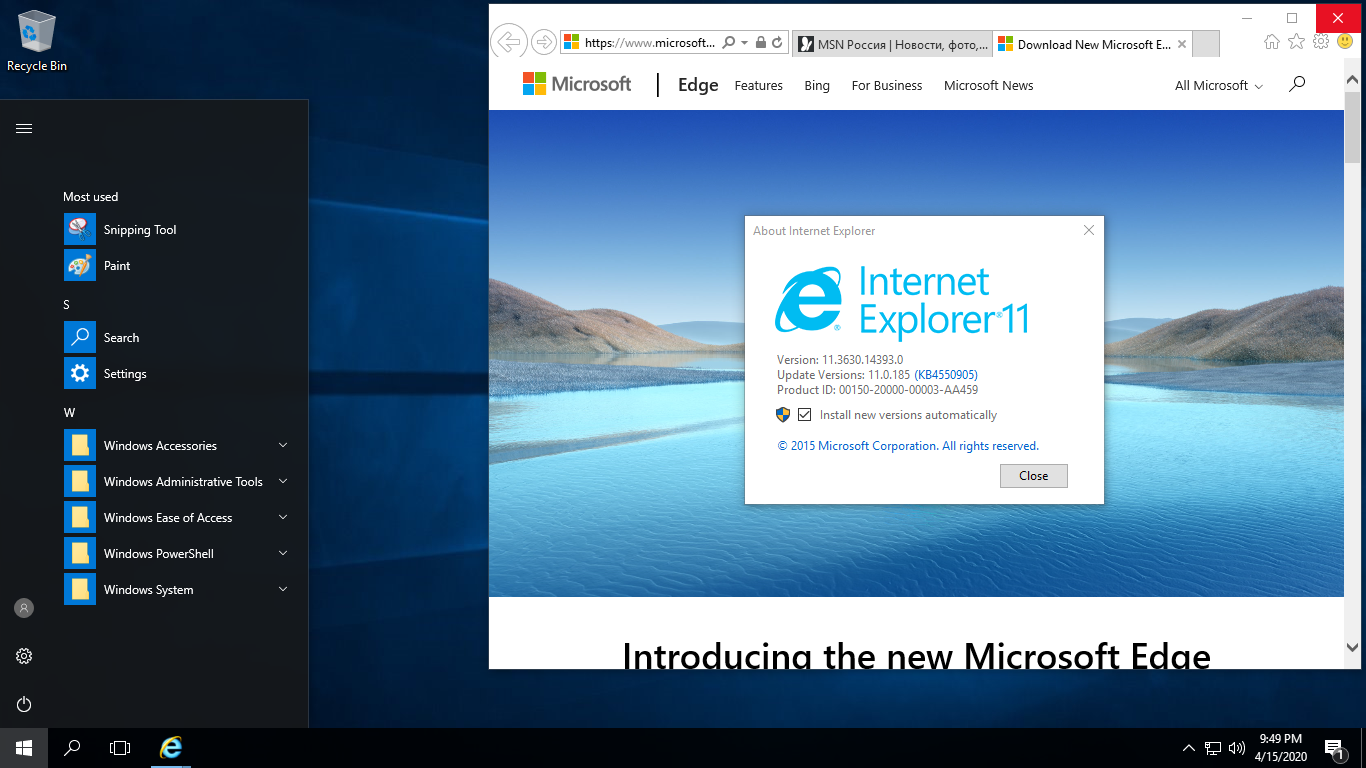Viewport: 1366px width, 768px height.
Task: Click Microsoft News navigation item
Action: click(x=989, y=86)
